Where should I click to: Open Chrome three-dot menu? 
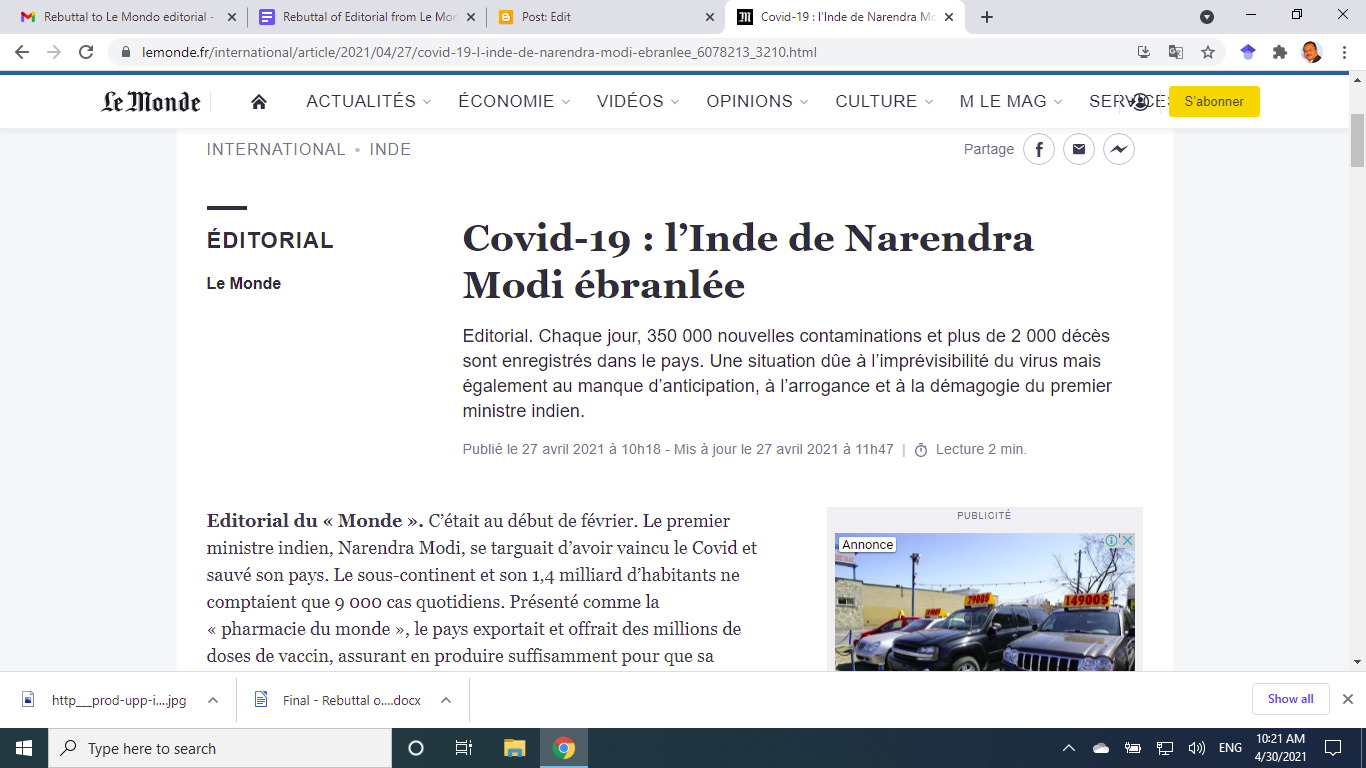point(1343,52)
